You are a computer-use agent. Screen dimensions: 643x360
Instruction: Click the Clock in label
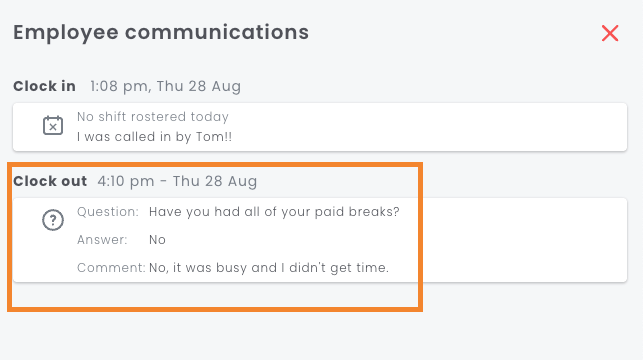[x=44, y=86]
